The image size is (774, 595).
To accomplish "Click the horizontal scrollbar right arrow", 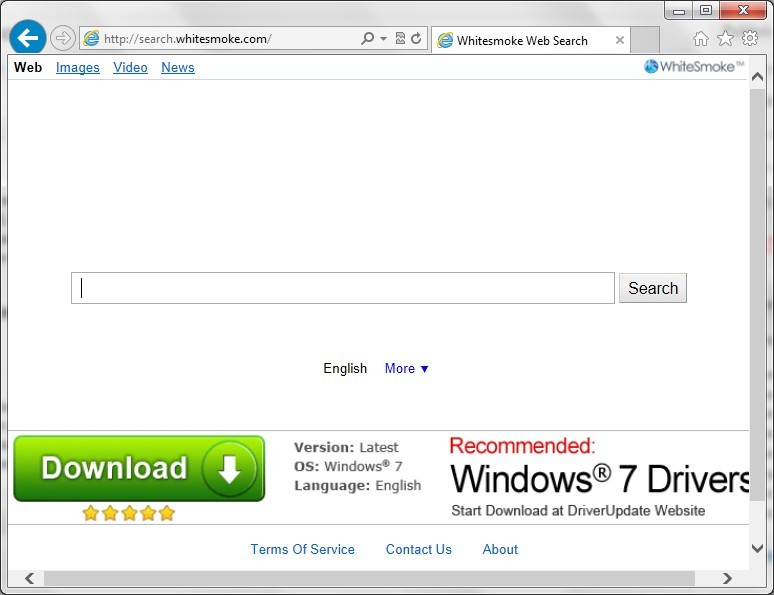I will (x=727, y=578).
